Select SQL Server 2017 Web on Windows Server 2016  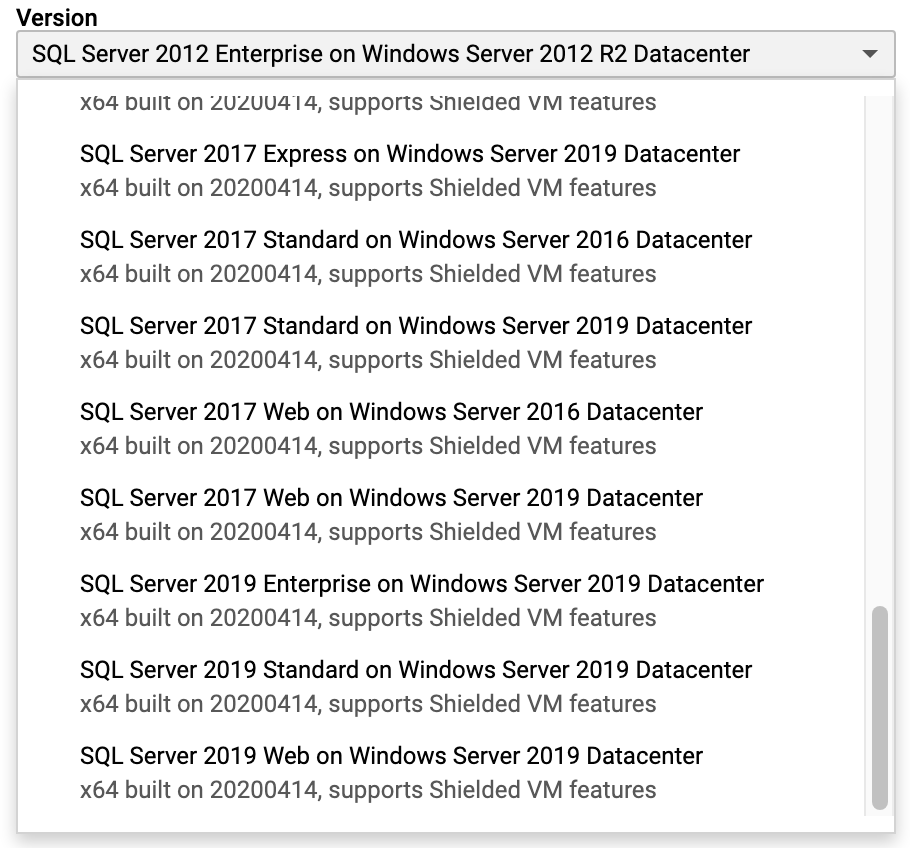coord(390,412)
